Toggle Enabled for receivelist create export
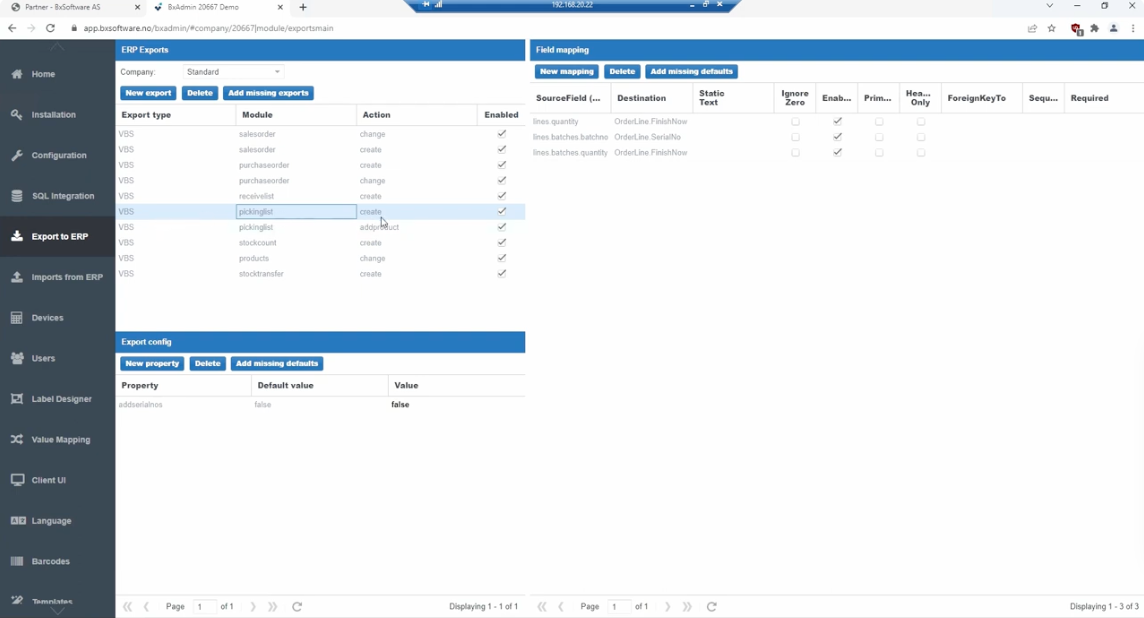The width and height of the screenshot is (1144, 618). coord(501,196)
